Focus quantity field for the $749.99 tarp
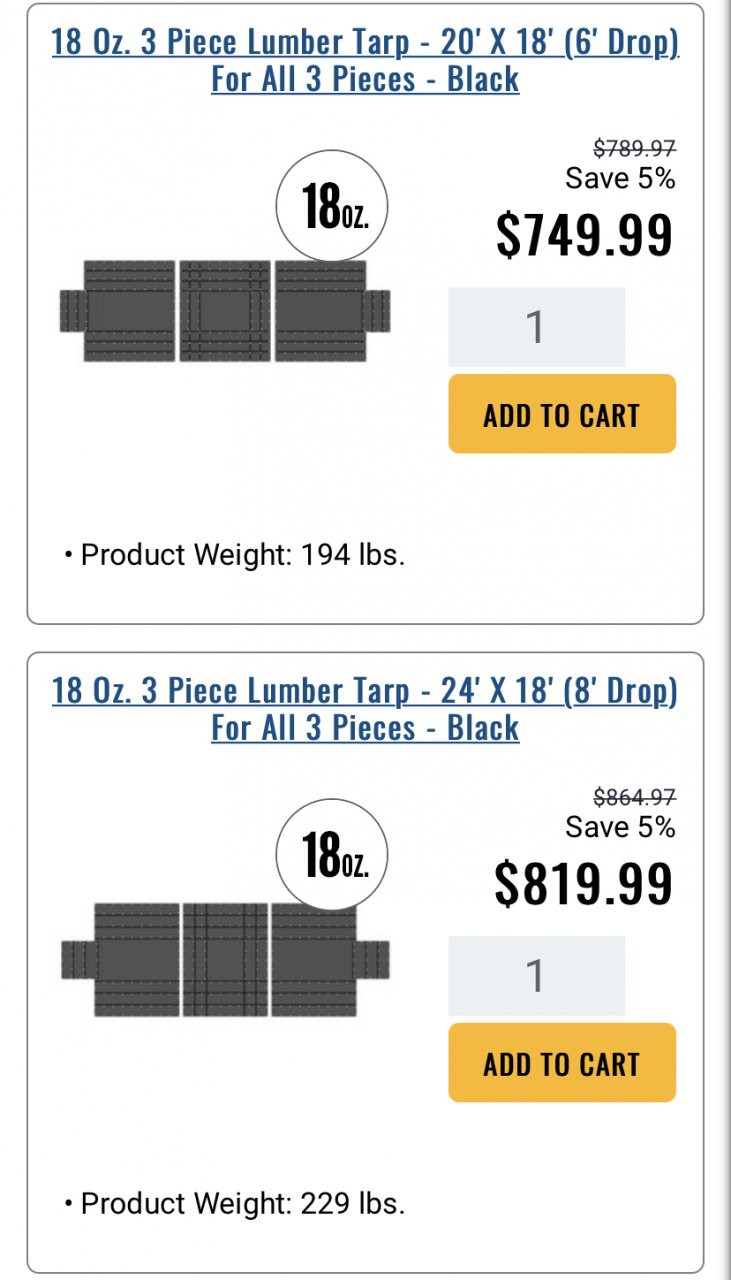The width and height of the screenshot is (731, 1280). click(x=536, y=327)
